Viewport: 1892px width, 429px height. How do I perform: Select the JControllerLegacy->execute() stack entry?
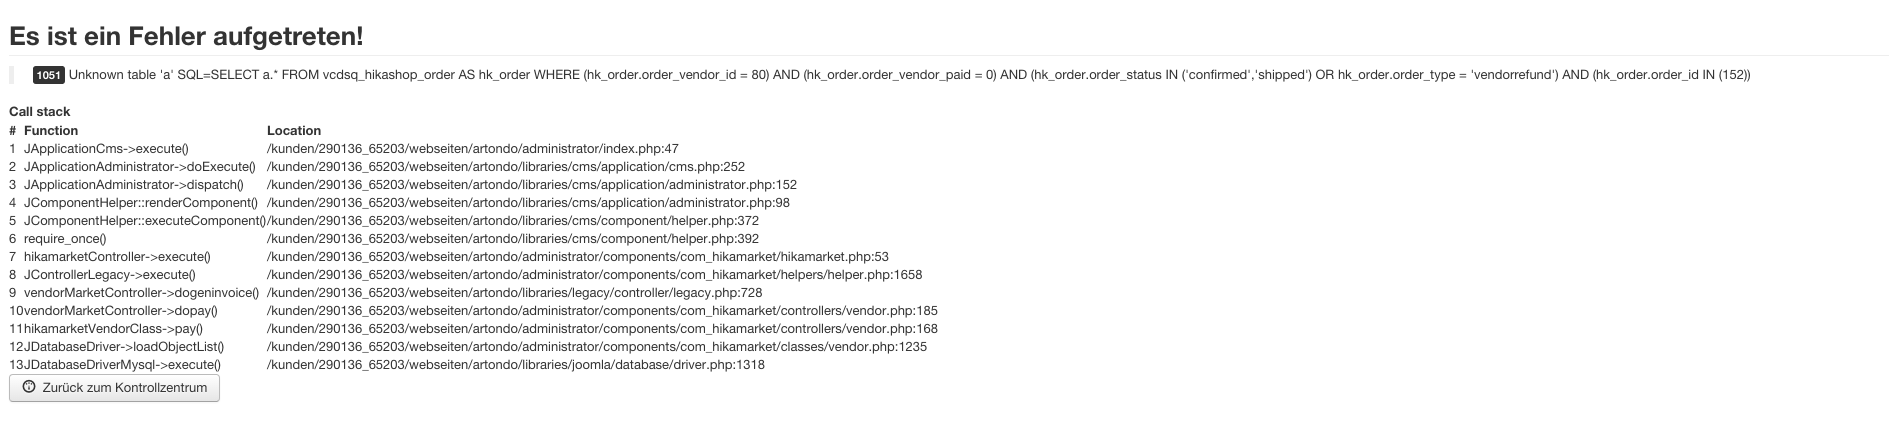coord(109,275)
